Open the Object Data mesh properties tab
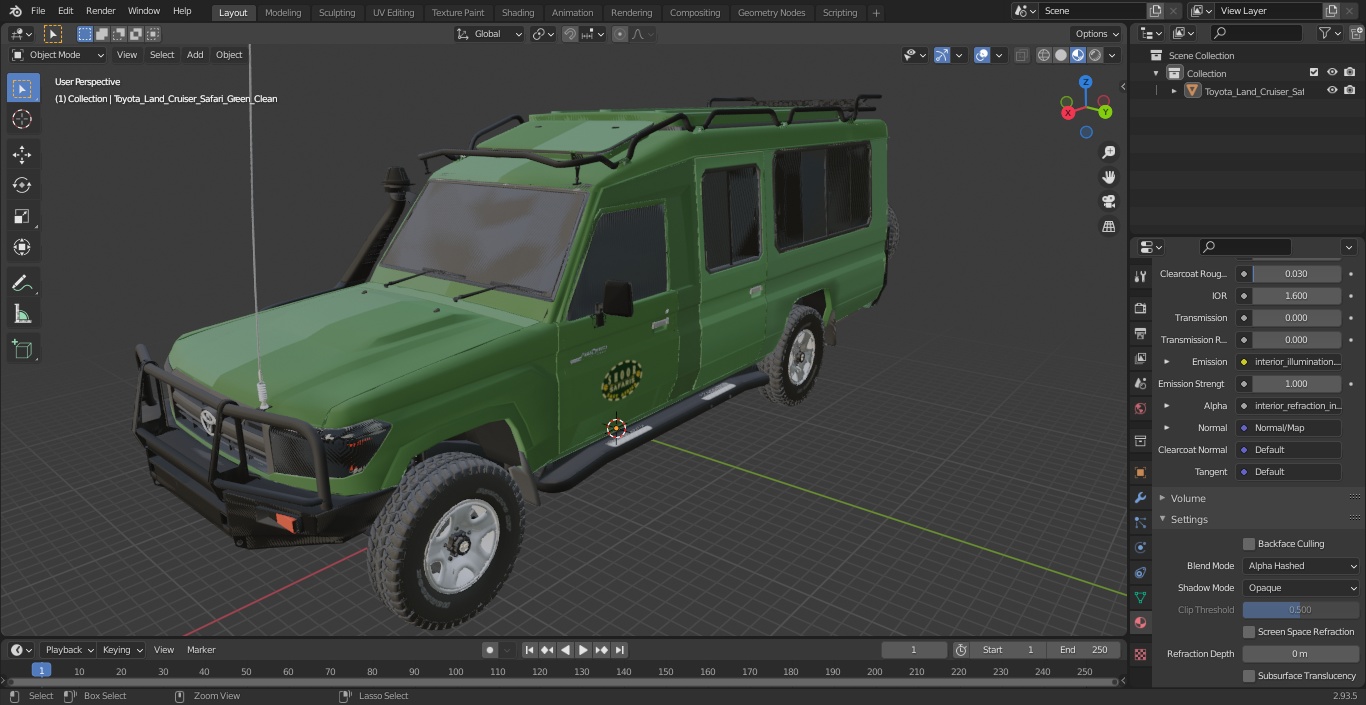 [x=1140, y=597]
